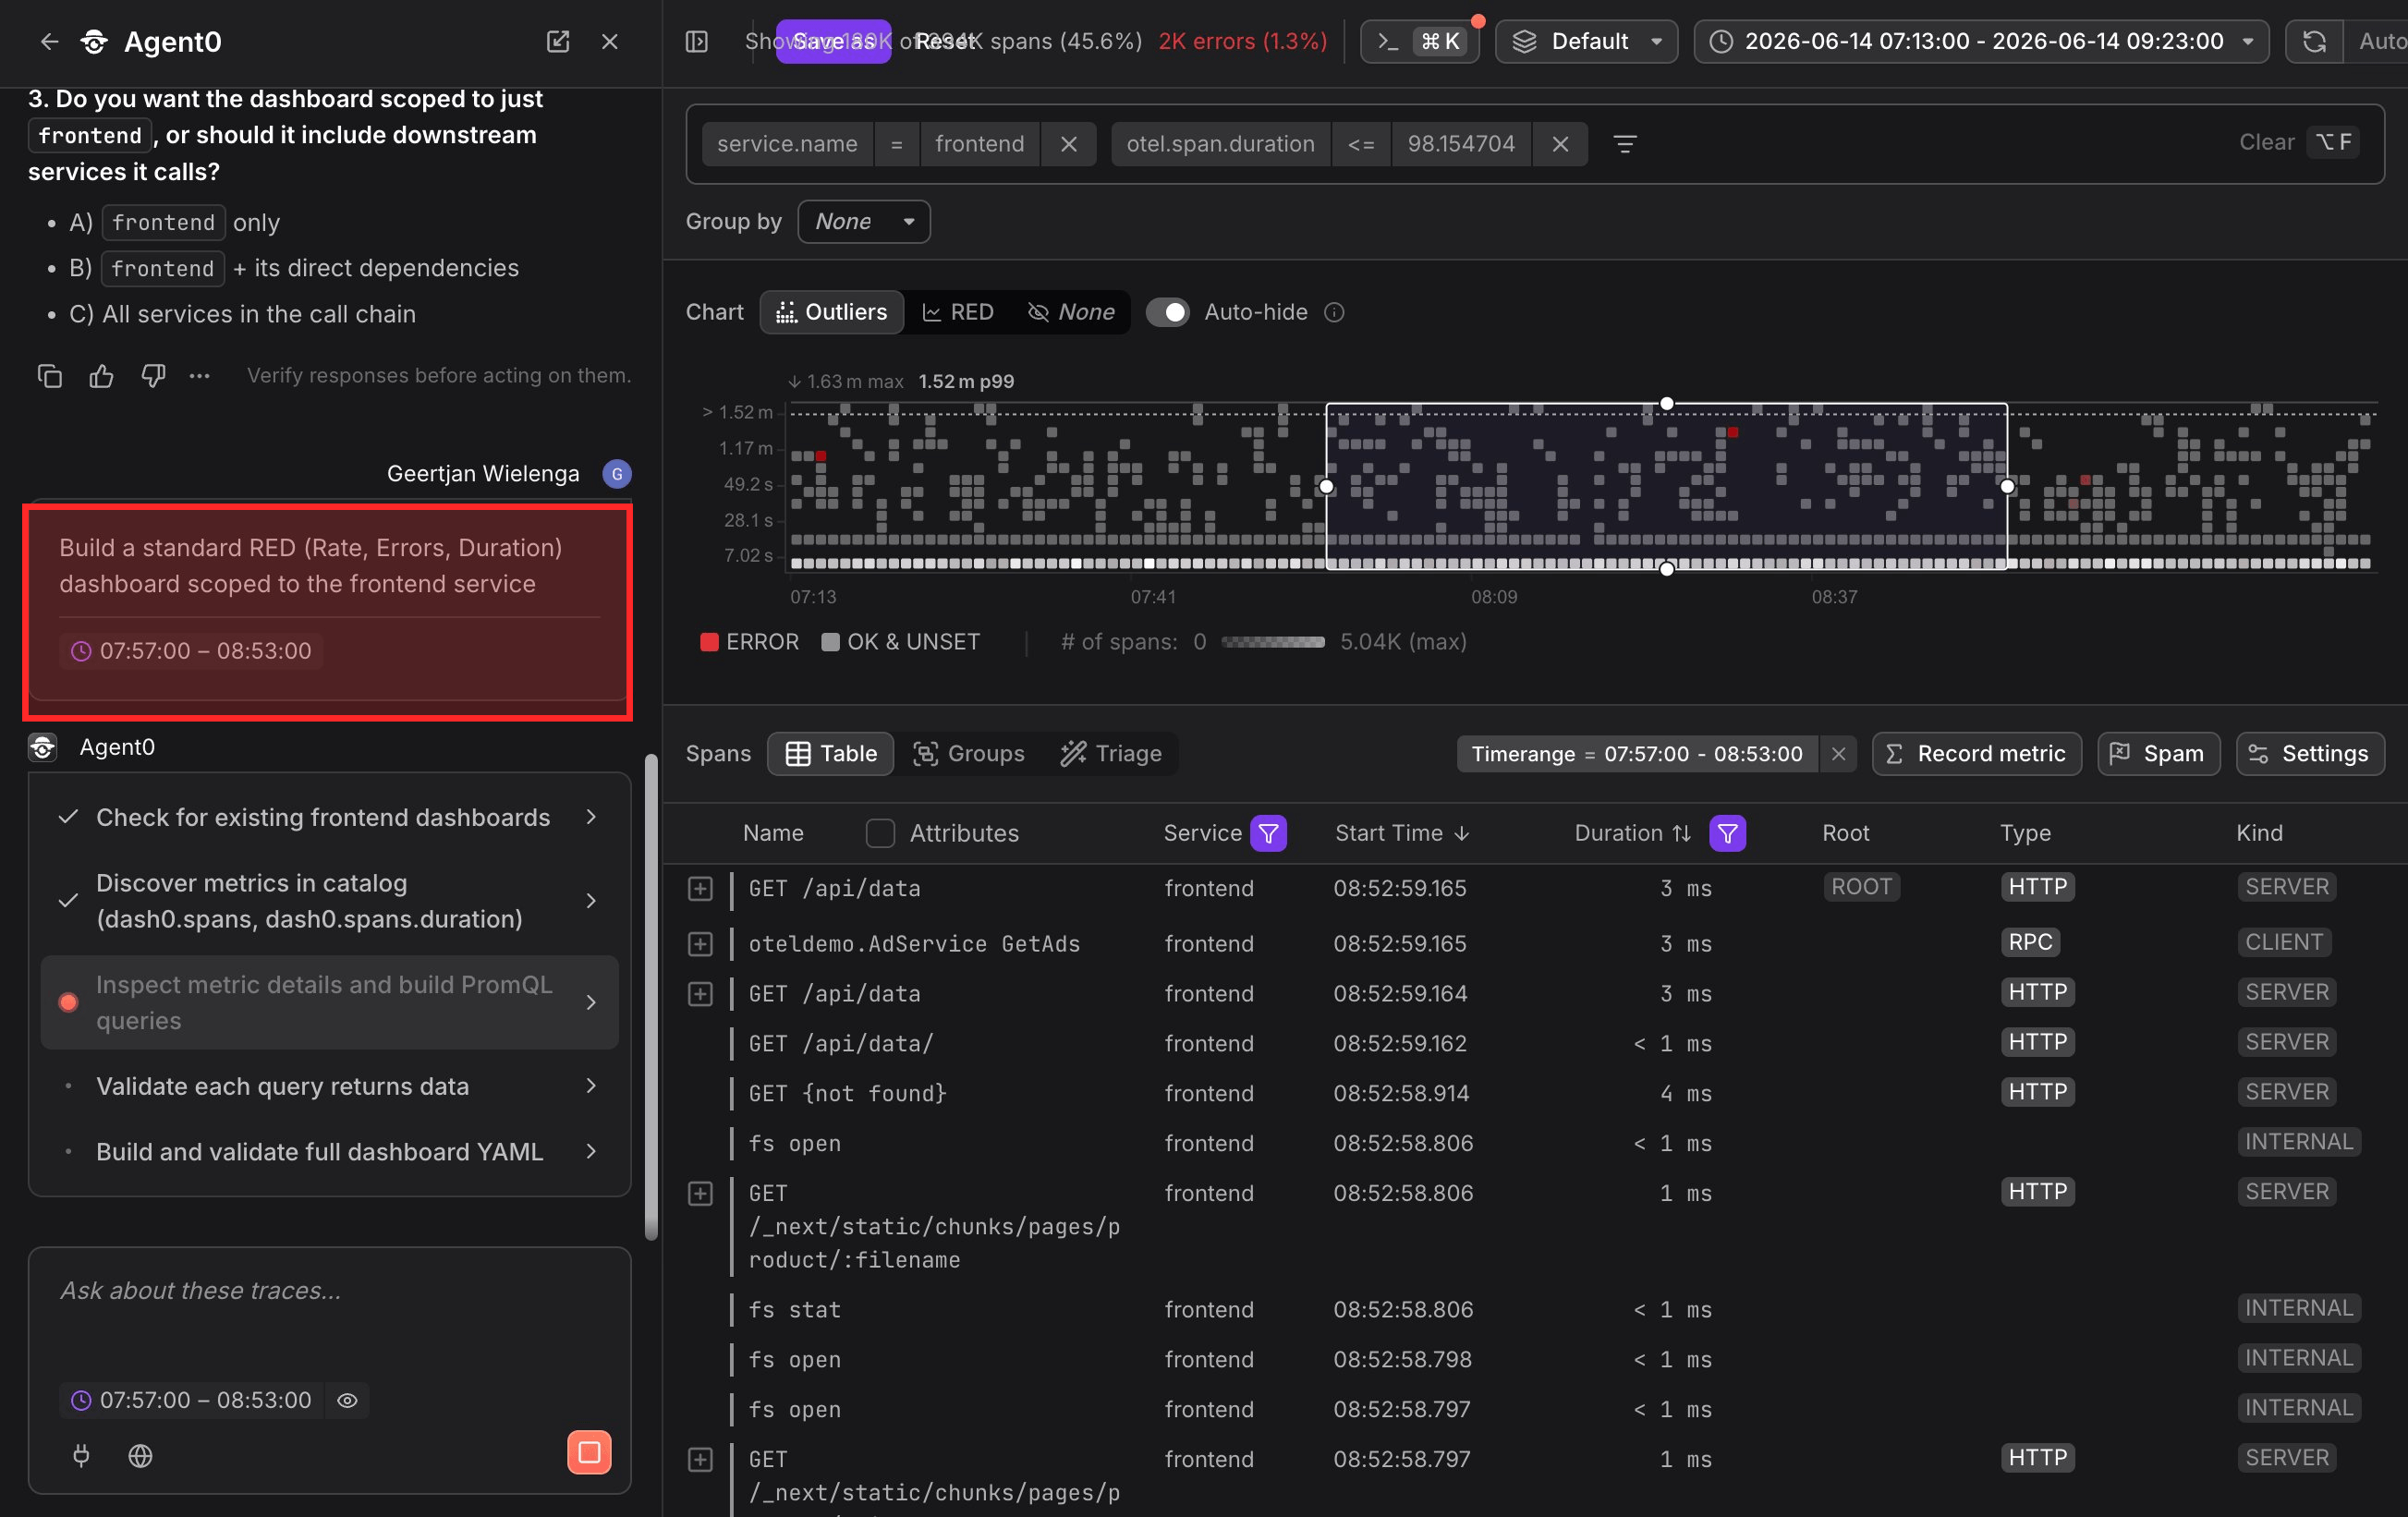
Task: Click the Agent0 avatar icon
Action: pos(43,747)
